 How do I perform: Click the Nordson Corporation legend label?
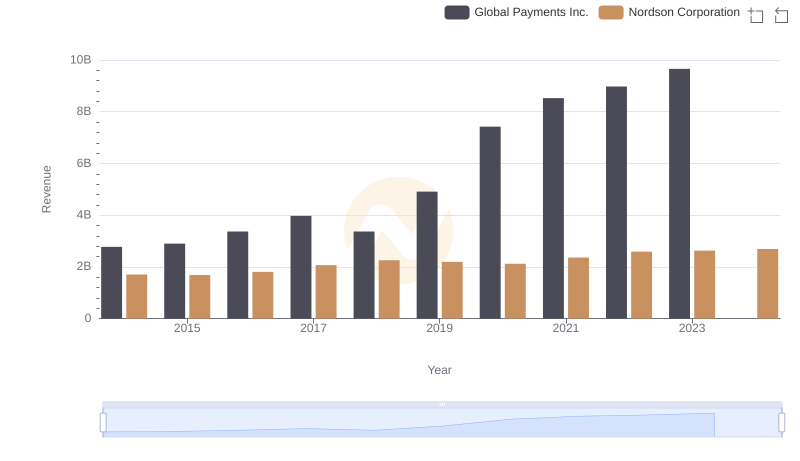[x=684, y=12]
